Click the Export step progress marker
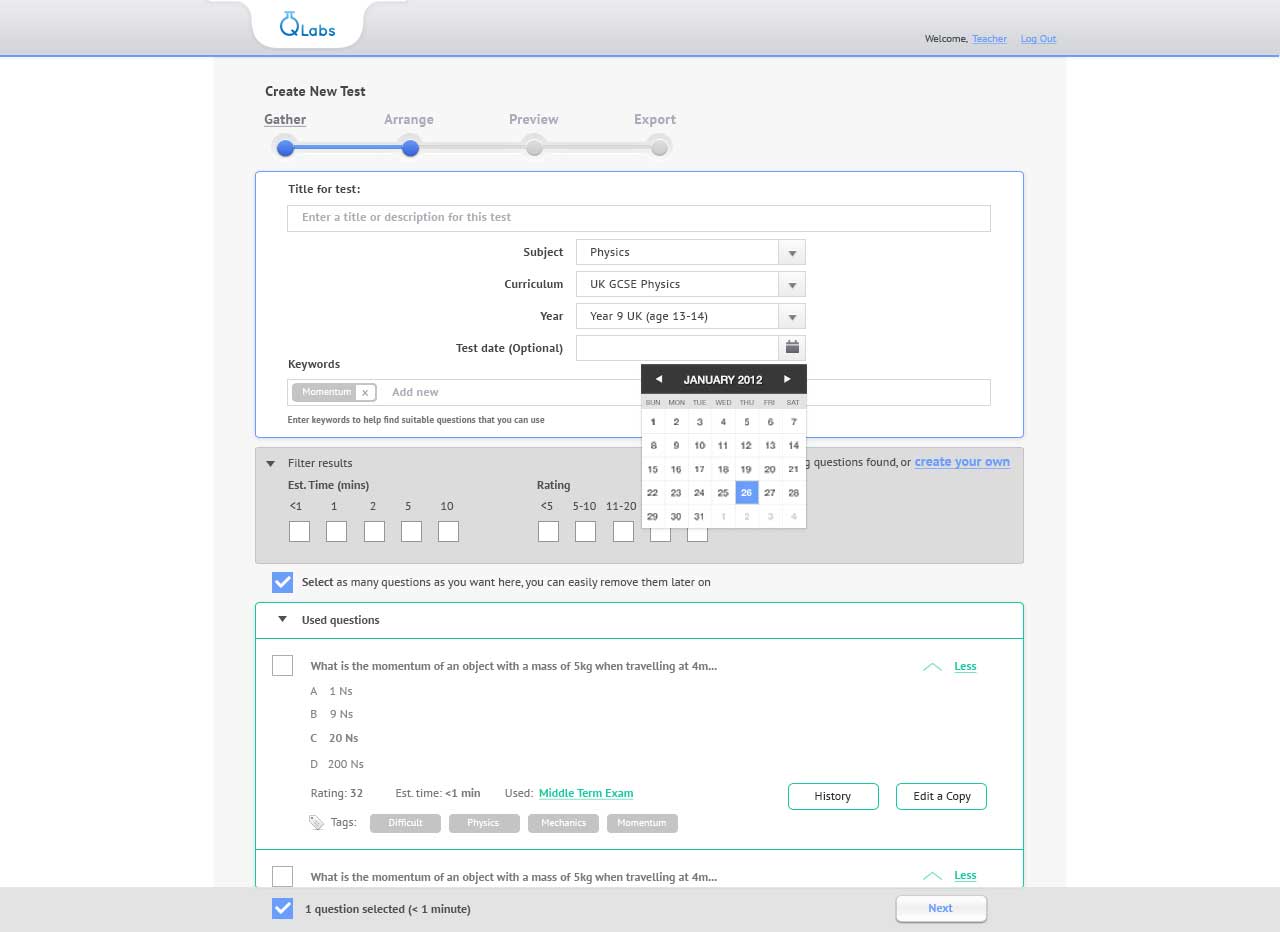1280x932 pixels. [659, 148]
